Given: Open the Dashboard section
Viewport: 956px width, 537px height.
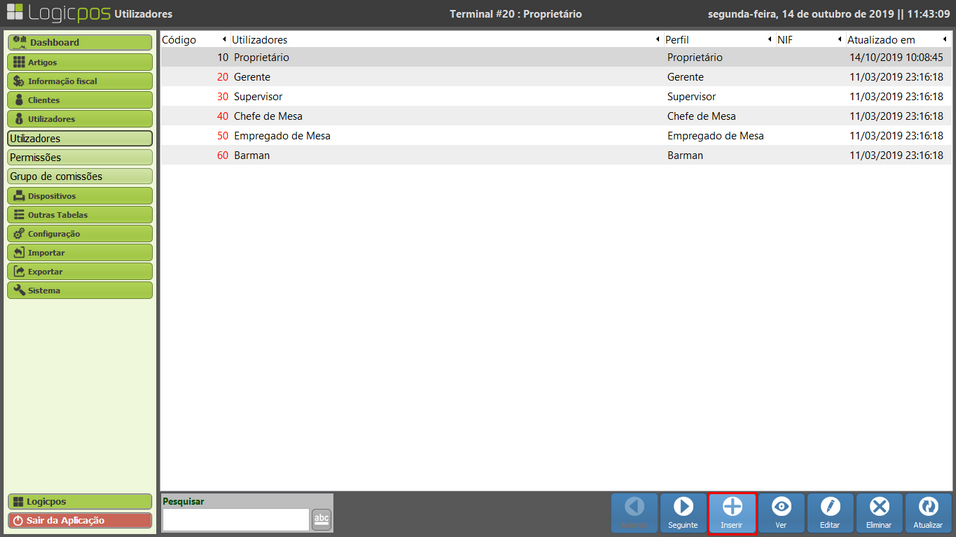Looking at the screenshot, I should coord(80,43).
